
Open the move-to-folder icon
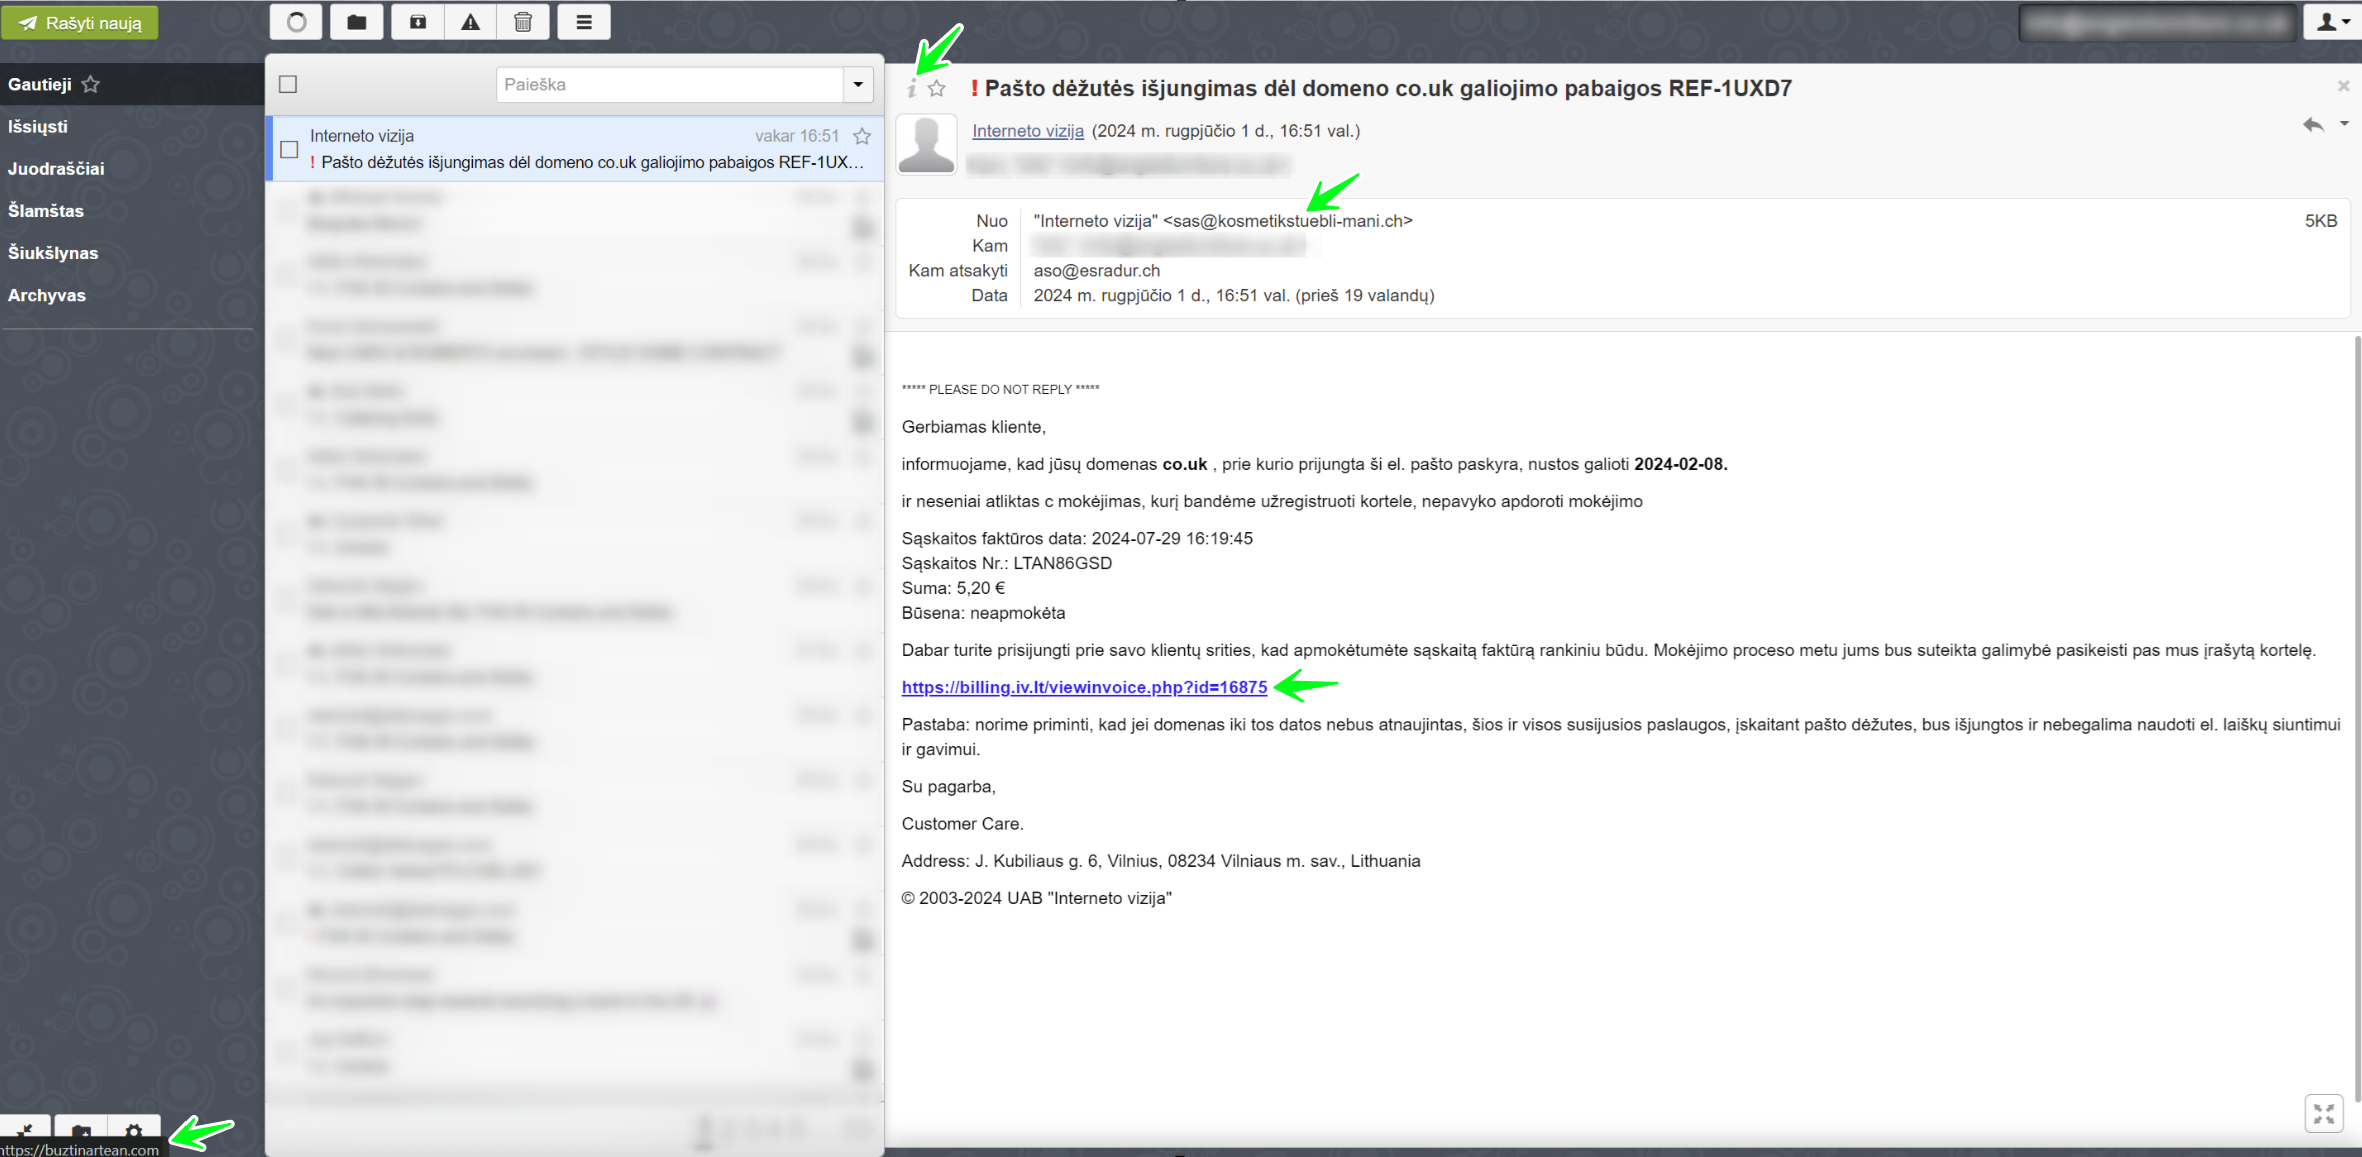pyautogui.click(x=357, y=22)
